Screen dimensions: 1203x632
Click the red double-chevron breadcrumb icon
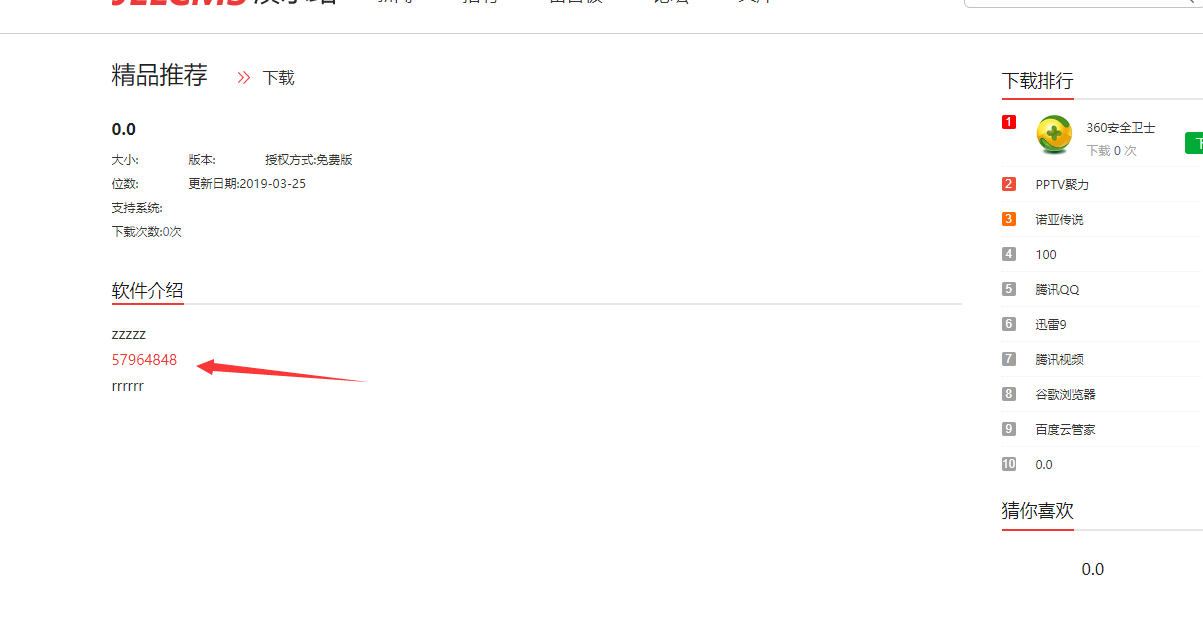(243, 77)
